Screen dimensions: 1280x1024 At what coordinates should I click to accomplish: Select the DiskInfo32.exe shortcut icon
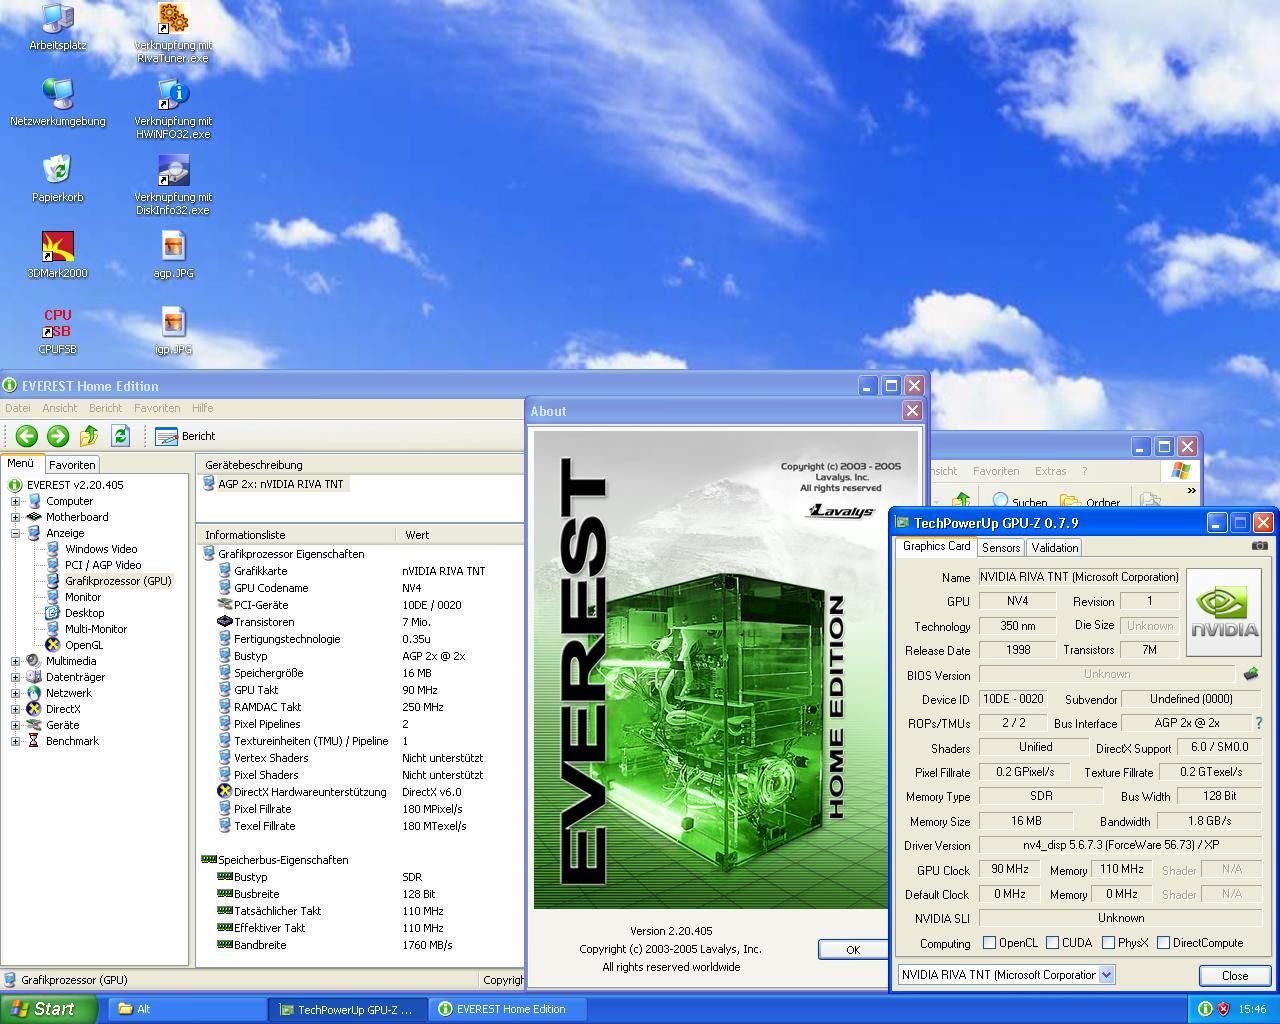(173, 185)
